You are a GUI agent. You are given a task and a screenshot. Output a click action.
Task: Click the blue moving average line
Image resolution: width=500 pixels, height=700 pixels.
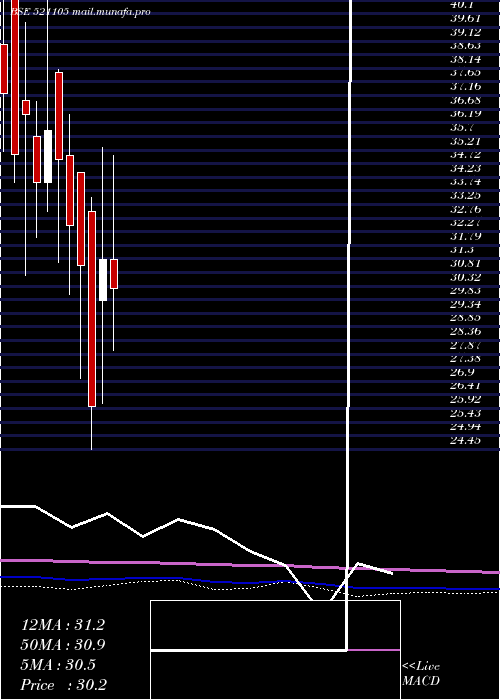[x=250, y=583]
